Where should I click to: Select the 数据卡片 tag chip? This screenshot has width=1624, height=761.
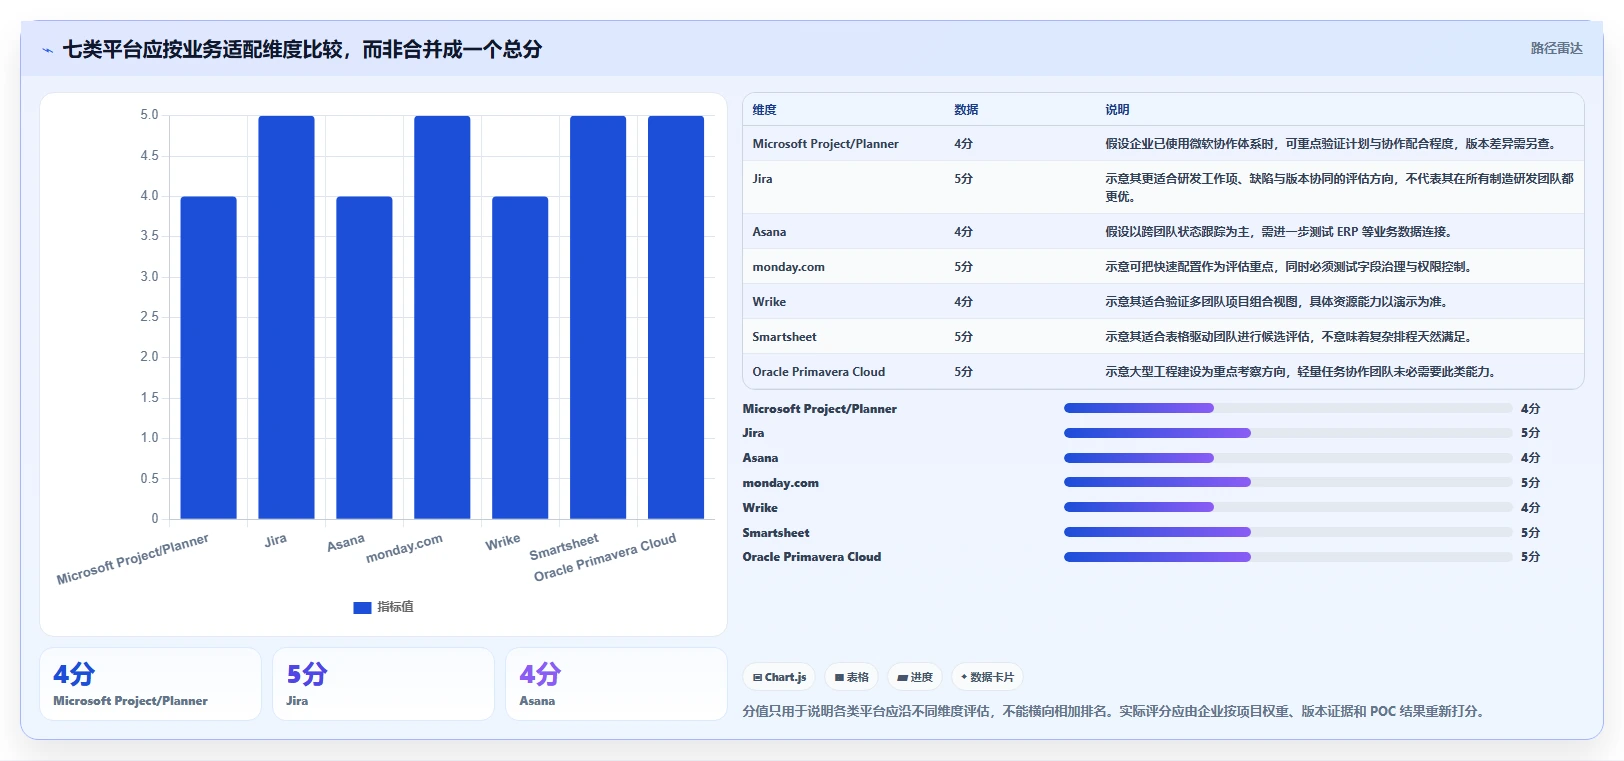(x=987, y=677)
